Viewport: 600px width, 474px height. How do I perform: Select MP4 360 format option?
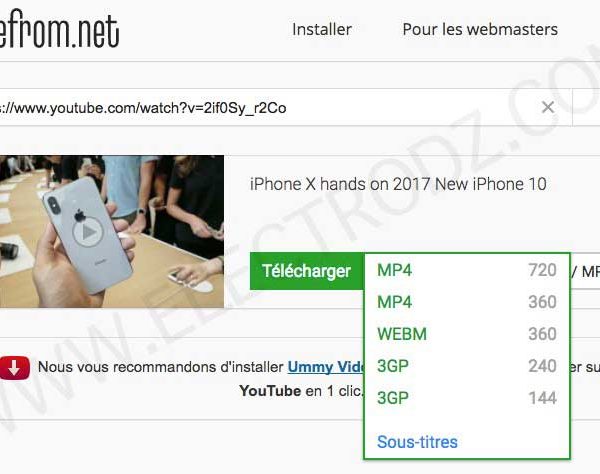(x=466, y=302)
